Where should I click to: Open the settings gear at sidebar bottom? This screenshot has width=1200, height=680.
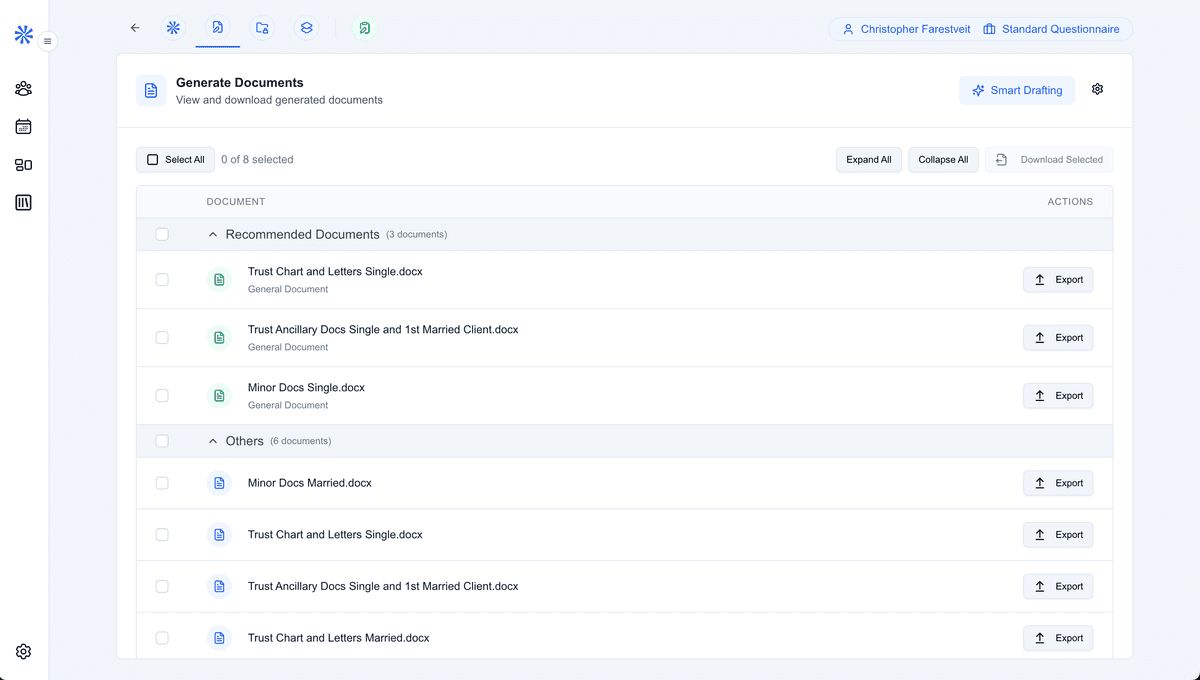[24, 651]
